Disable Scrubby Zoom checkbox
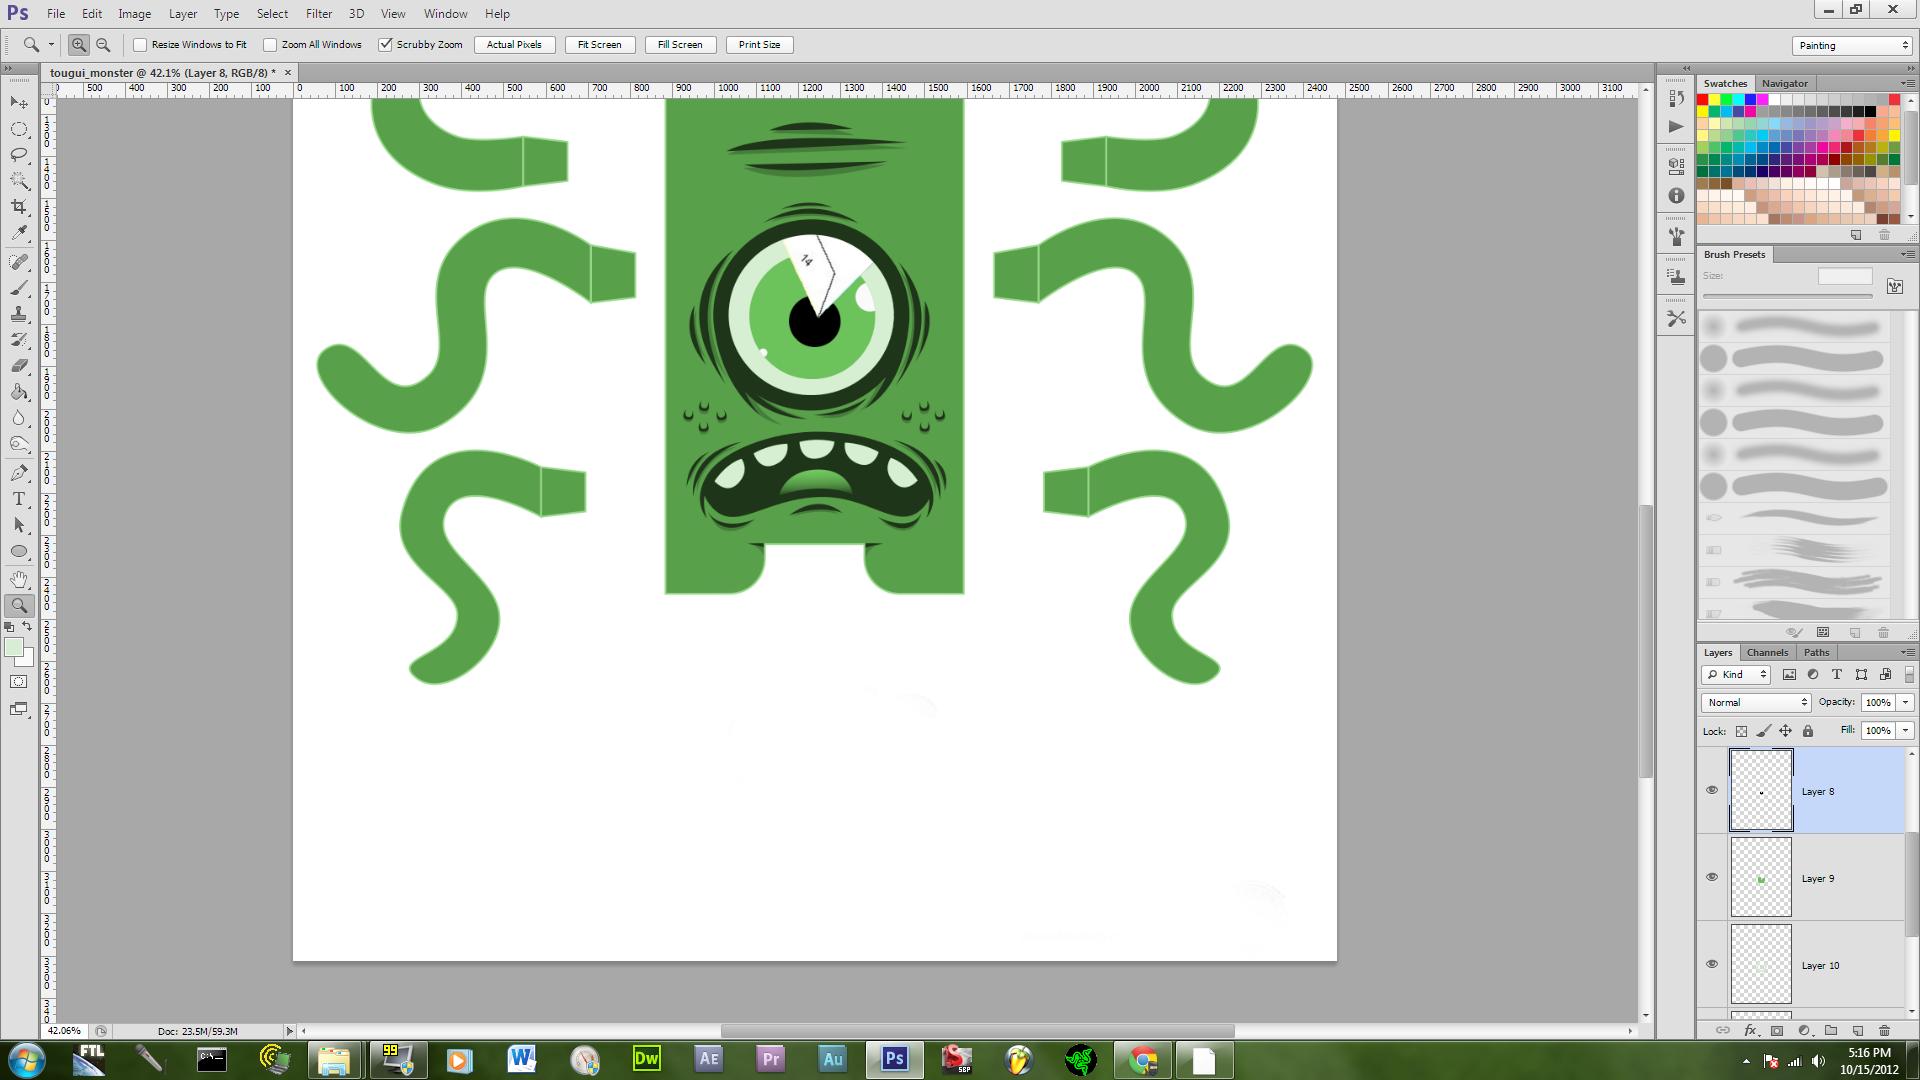Screen dimensions: 1920x1080 [385, 45]
